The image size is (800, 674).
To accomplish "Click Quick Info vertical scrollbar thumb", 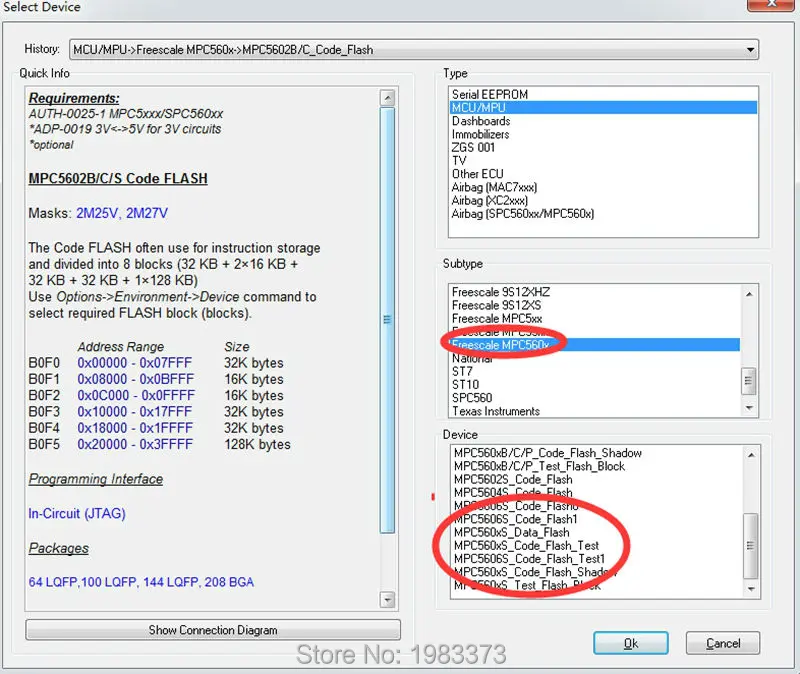I will click(388, 320).
